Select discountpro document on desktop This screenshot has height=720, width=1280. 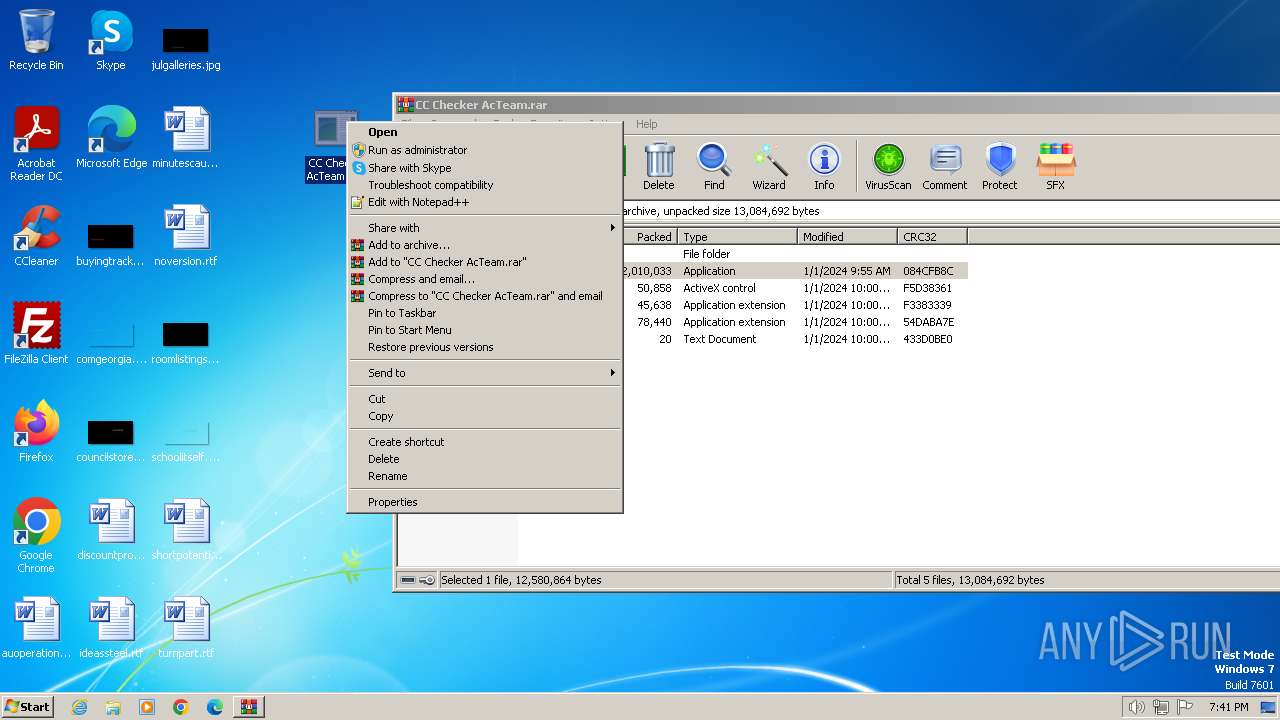(x=111, y=530)
